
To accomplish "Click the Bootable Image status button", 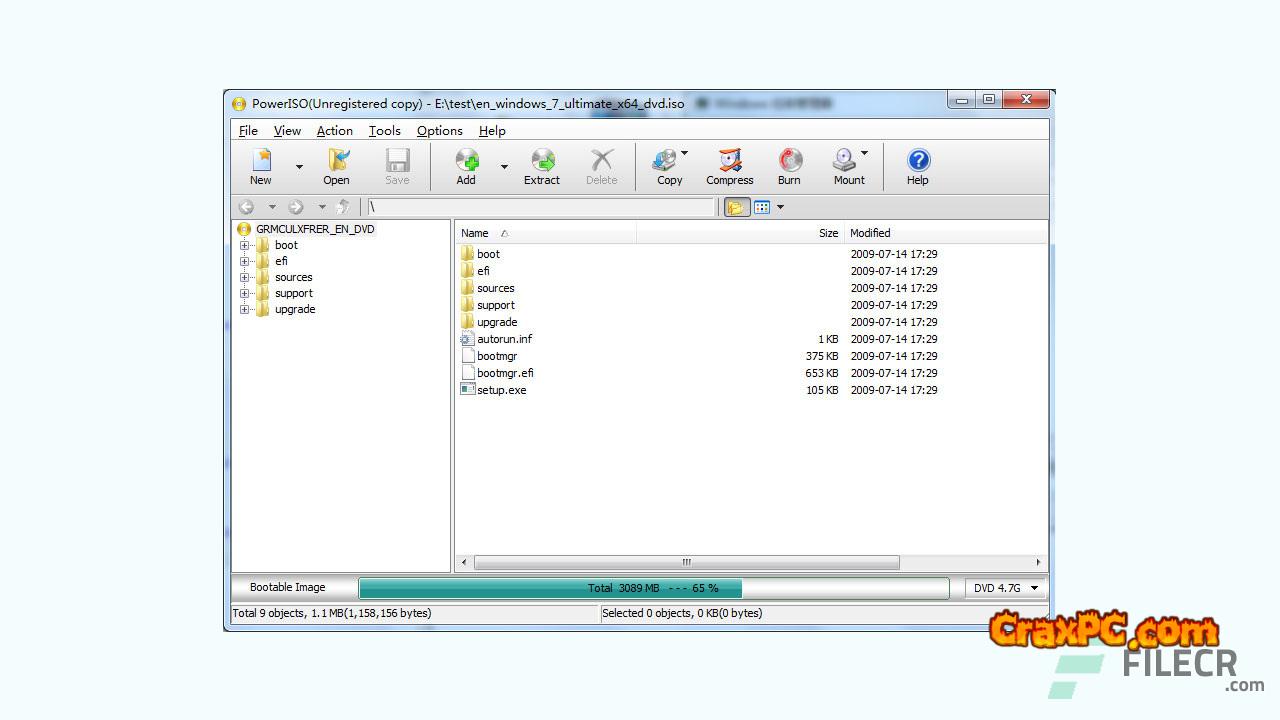I will (288, 588).
